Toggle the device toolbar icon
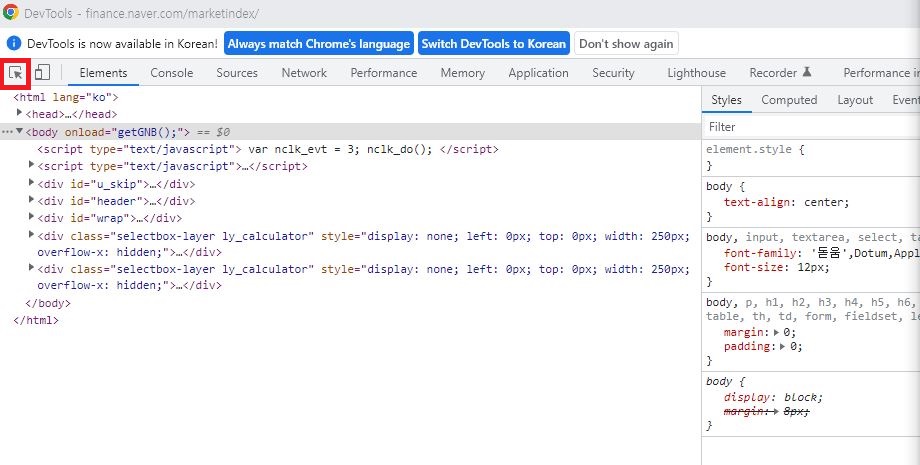This screenshot has height=465, width=920. tap(42, 73)
